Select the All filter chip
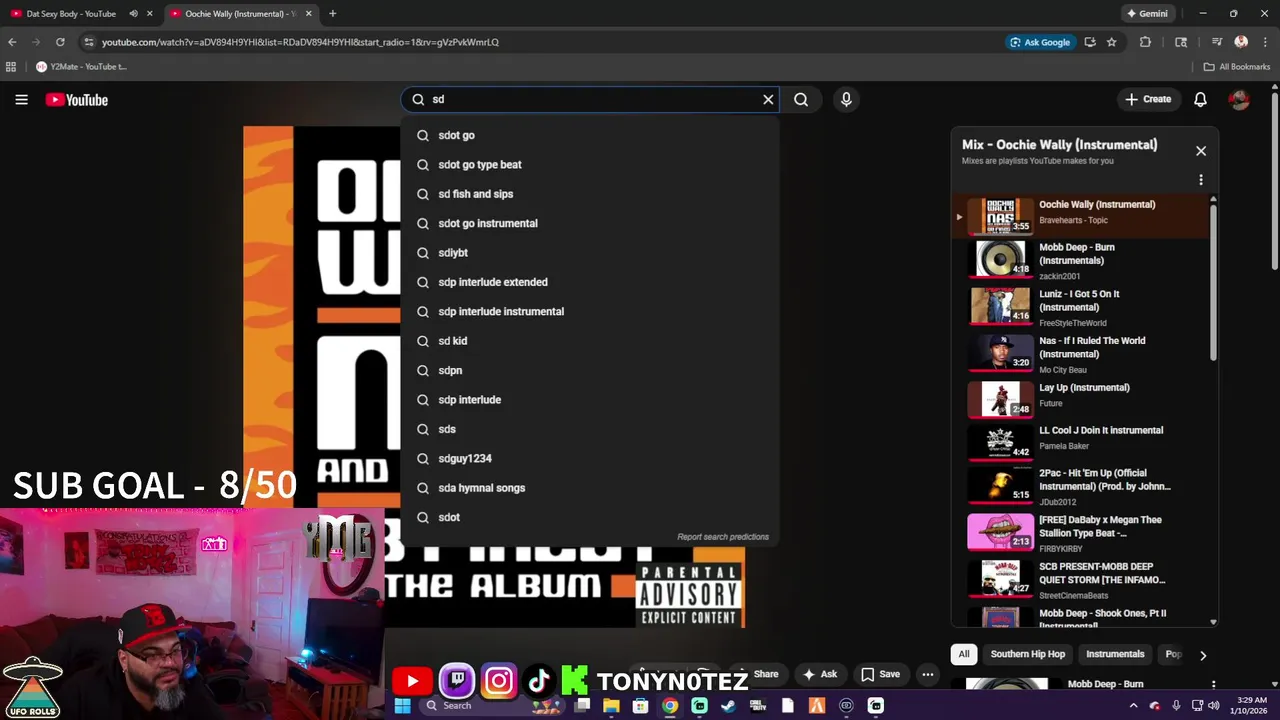1280x720 pixels. (964, 654)
